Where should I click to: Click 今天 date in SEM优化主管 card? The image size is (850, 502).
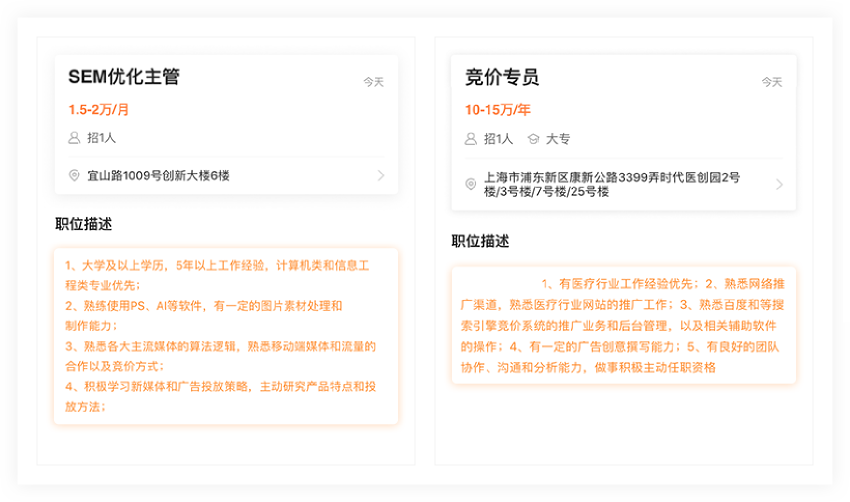point(374,82)
